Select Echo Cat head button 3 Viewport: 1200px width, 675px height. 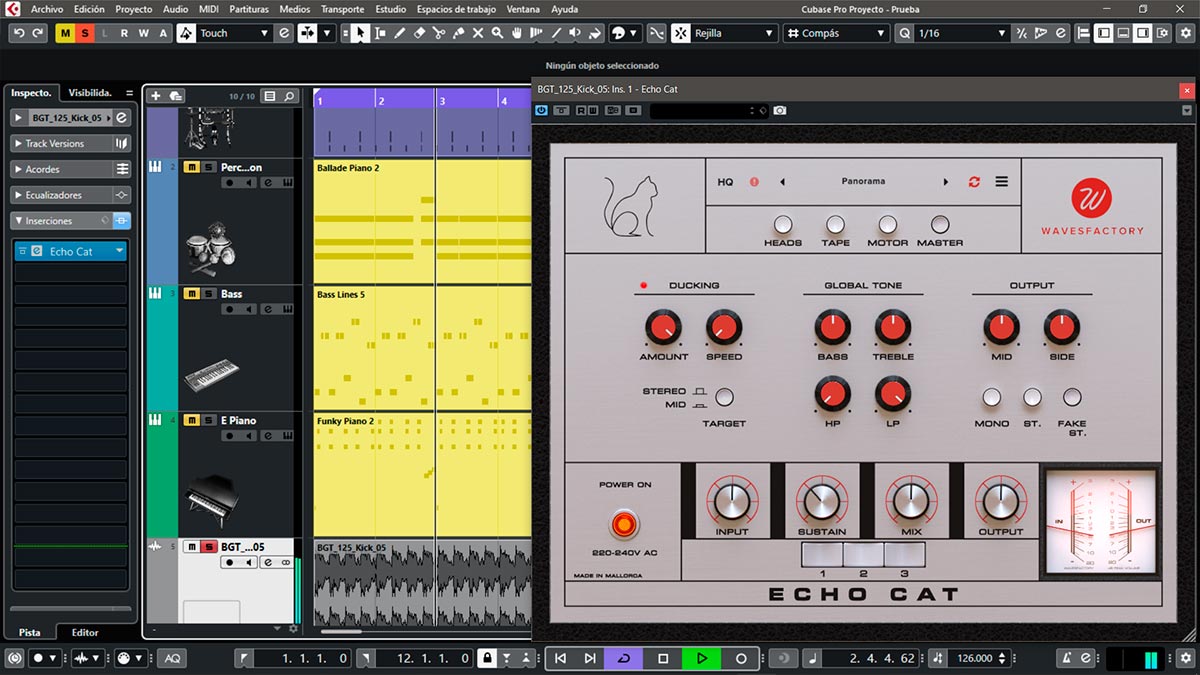pos(904,555)
